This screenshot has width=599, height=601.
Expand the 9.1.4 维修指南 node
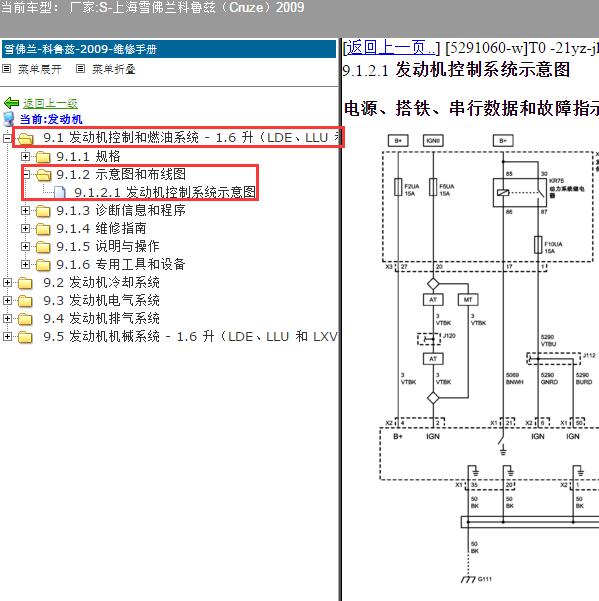(x=25, y=228)
